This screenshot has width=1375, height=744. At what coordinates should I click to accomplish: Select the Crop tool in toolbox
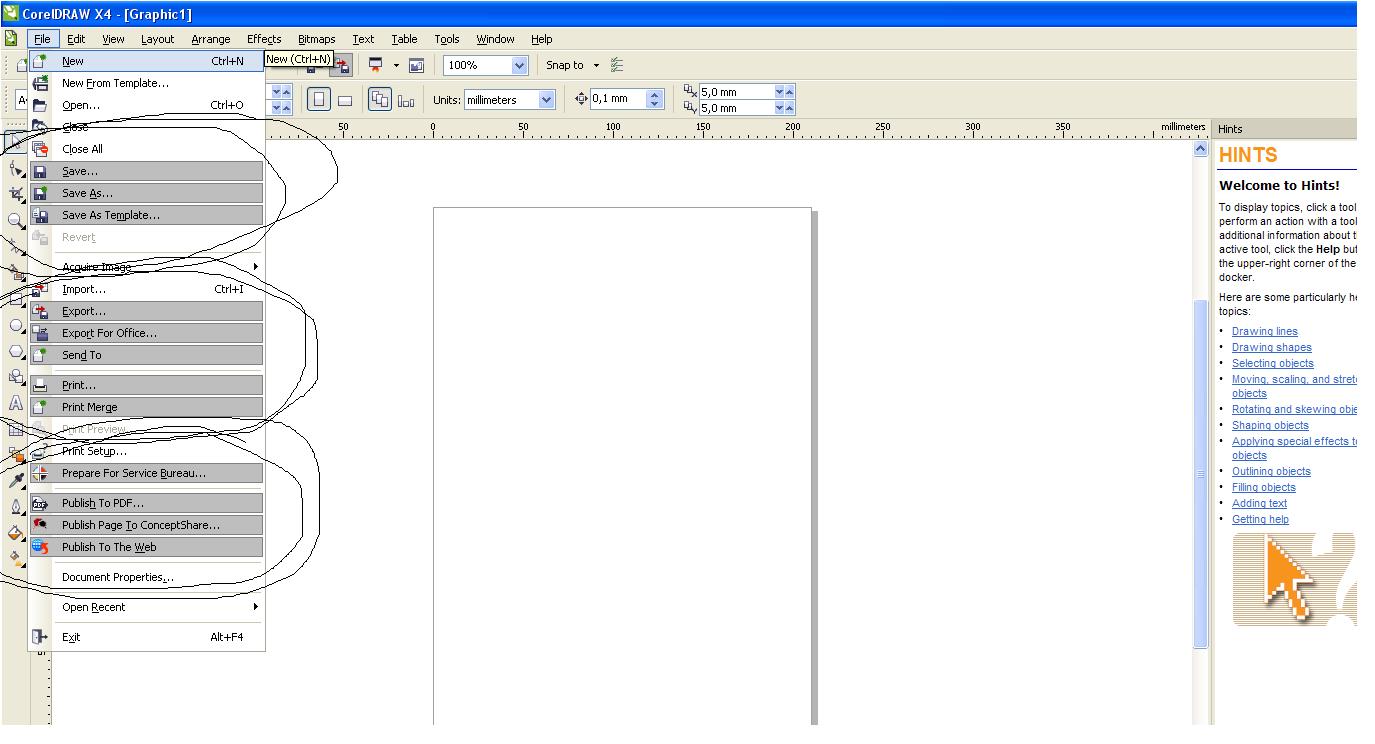coord(16,195)
